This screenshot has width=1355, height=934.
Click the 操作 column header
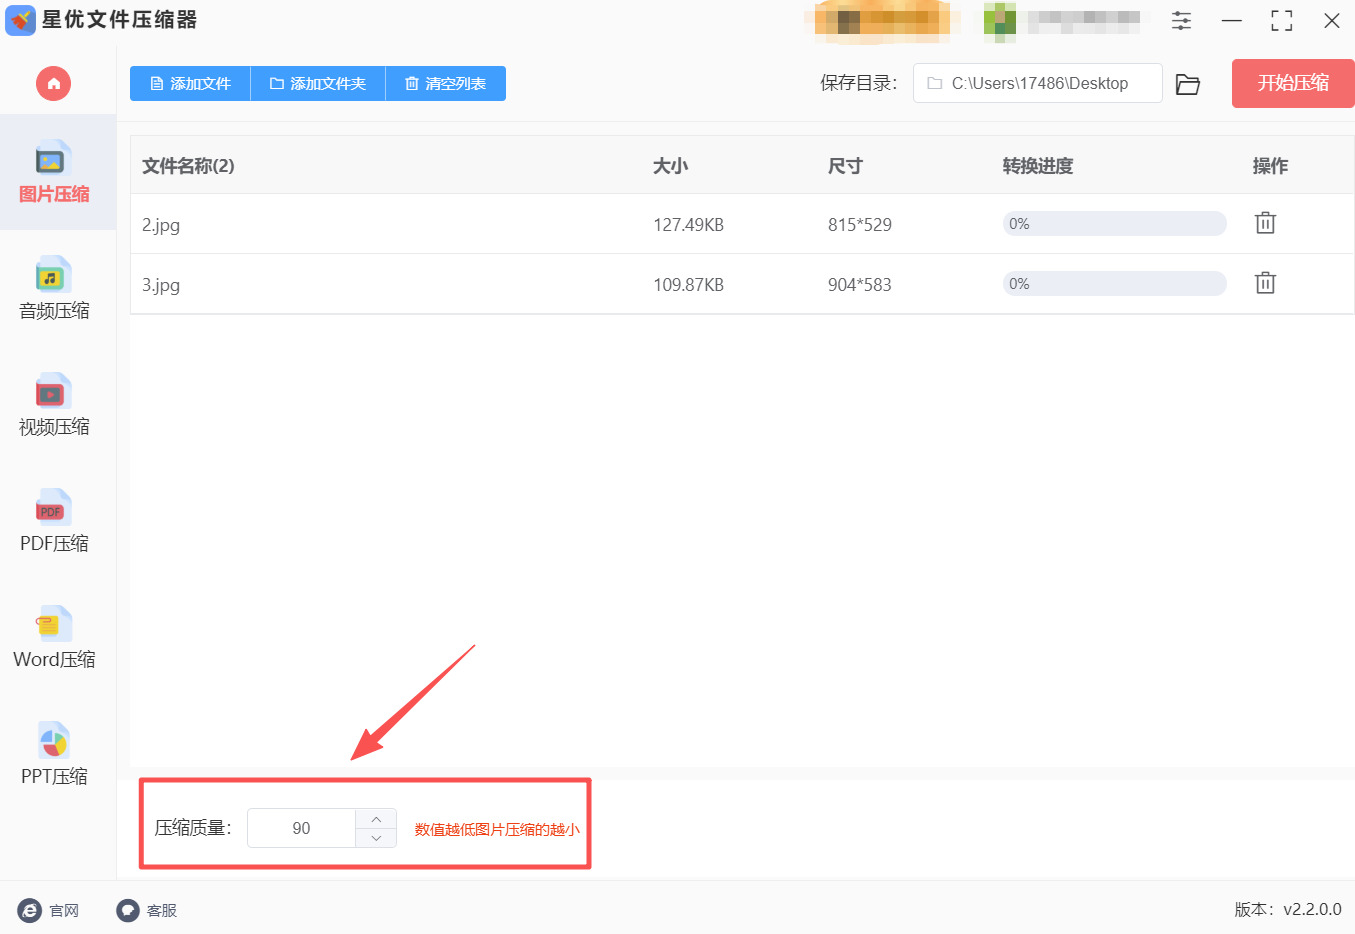[1270, 166]
